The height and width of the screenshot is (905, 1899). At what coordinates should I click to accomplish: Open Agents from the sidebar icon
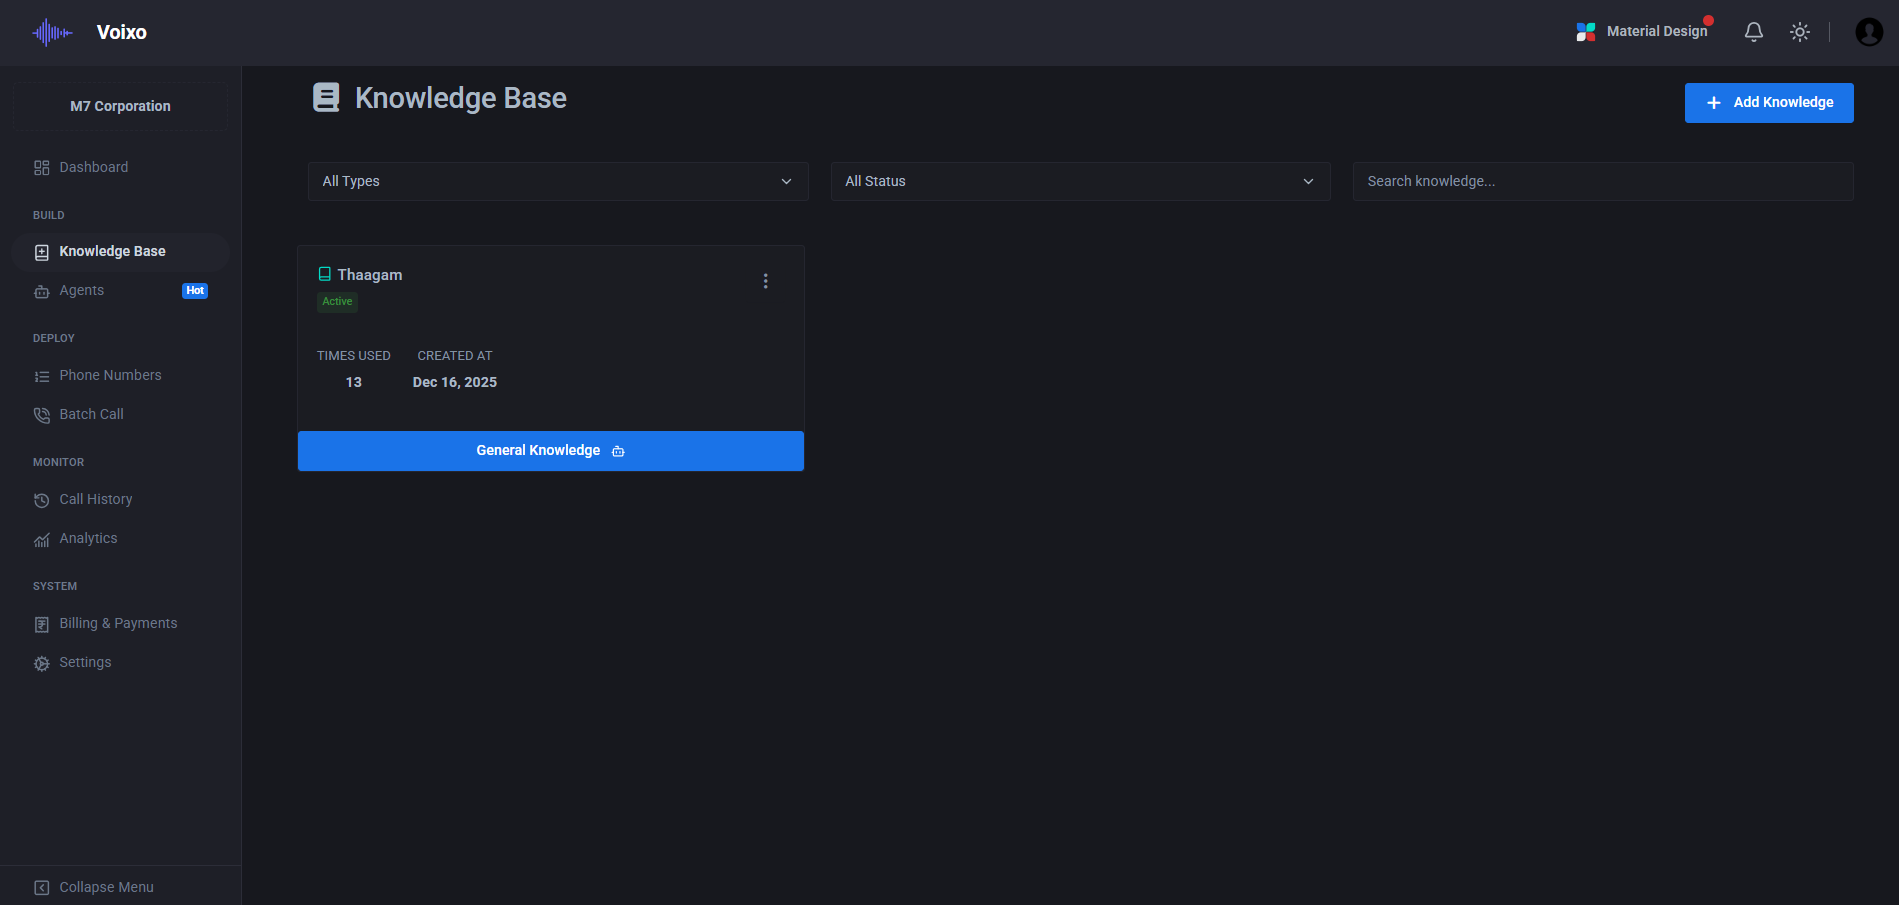(x=41, y=291)
